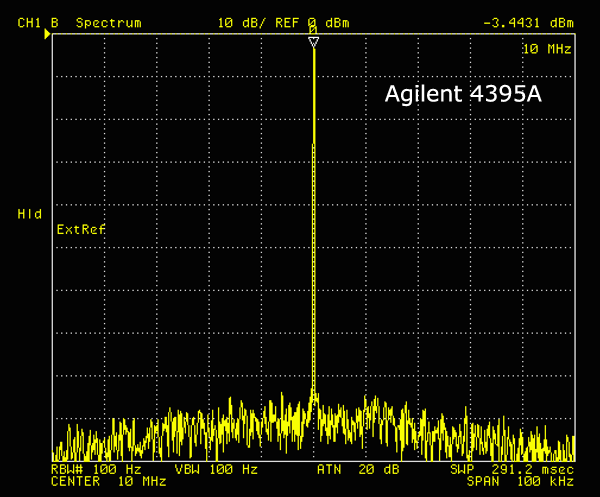Screen dimensions: 600x497
Task: Click the "-3.4431 dBm" marker value
Action: 528,23
